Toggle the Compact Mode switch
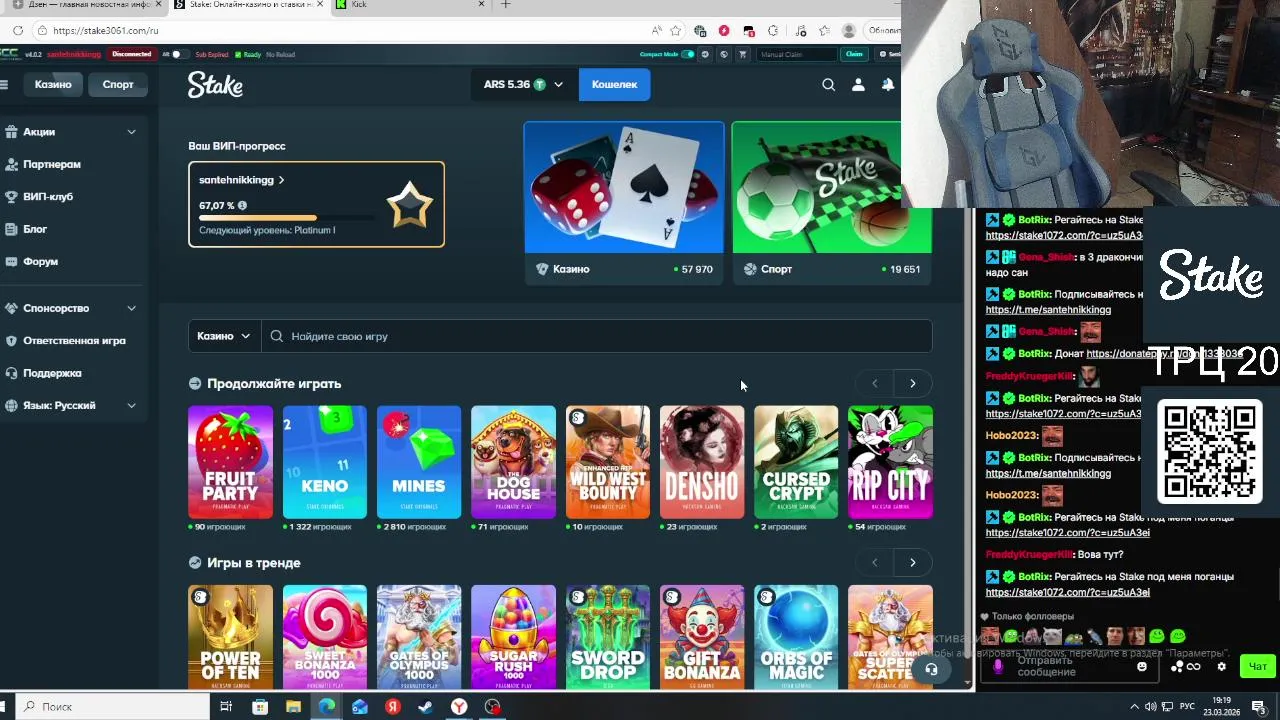The height and width of the screenshot is (720, 1280). click(x=687, y=54)
